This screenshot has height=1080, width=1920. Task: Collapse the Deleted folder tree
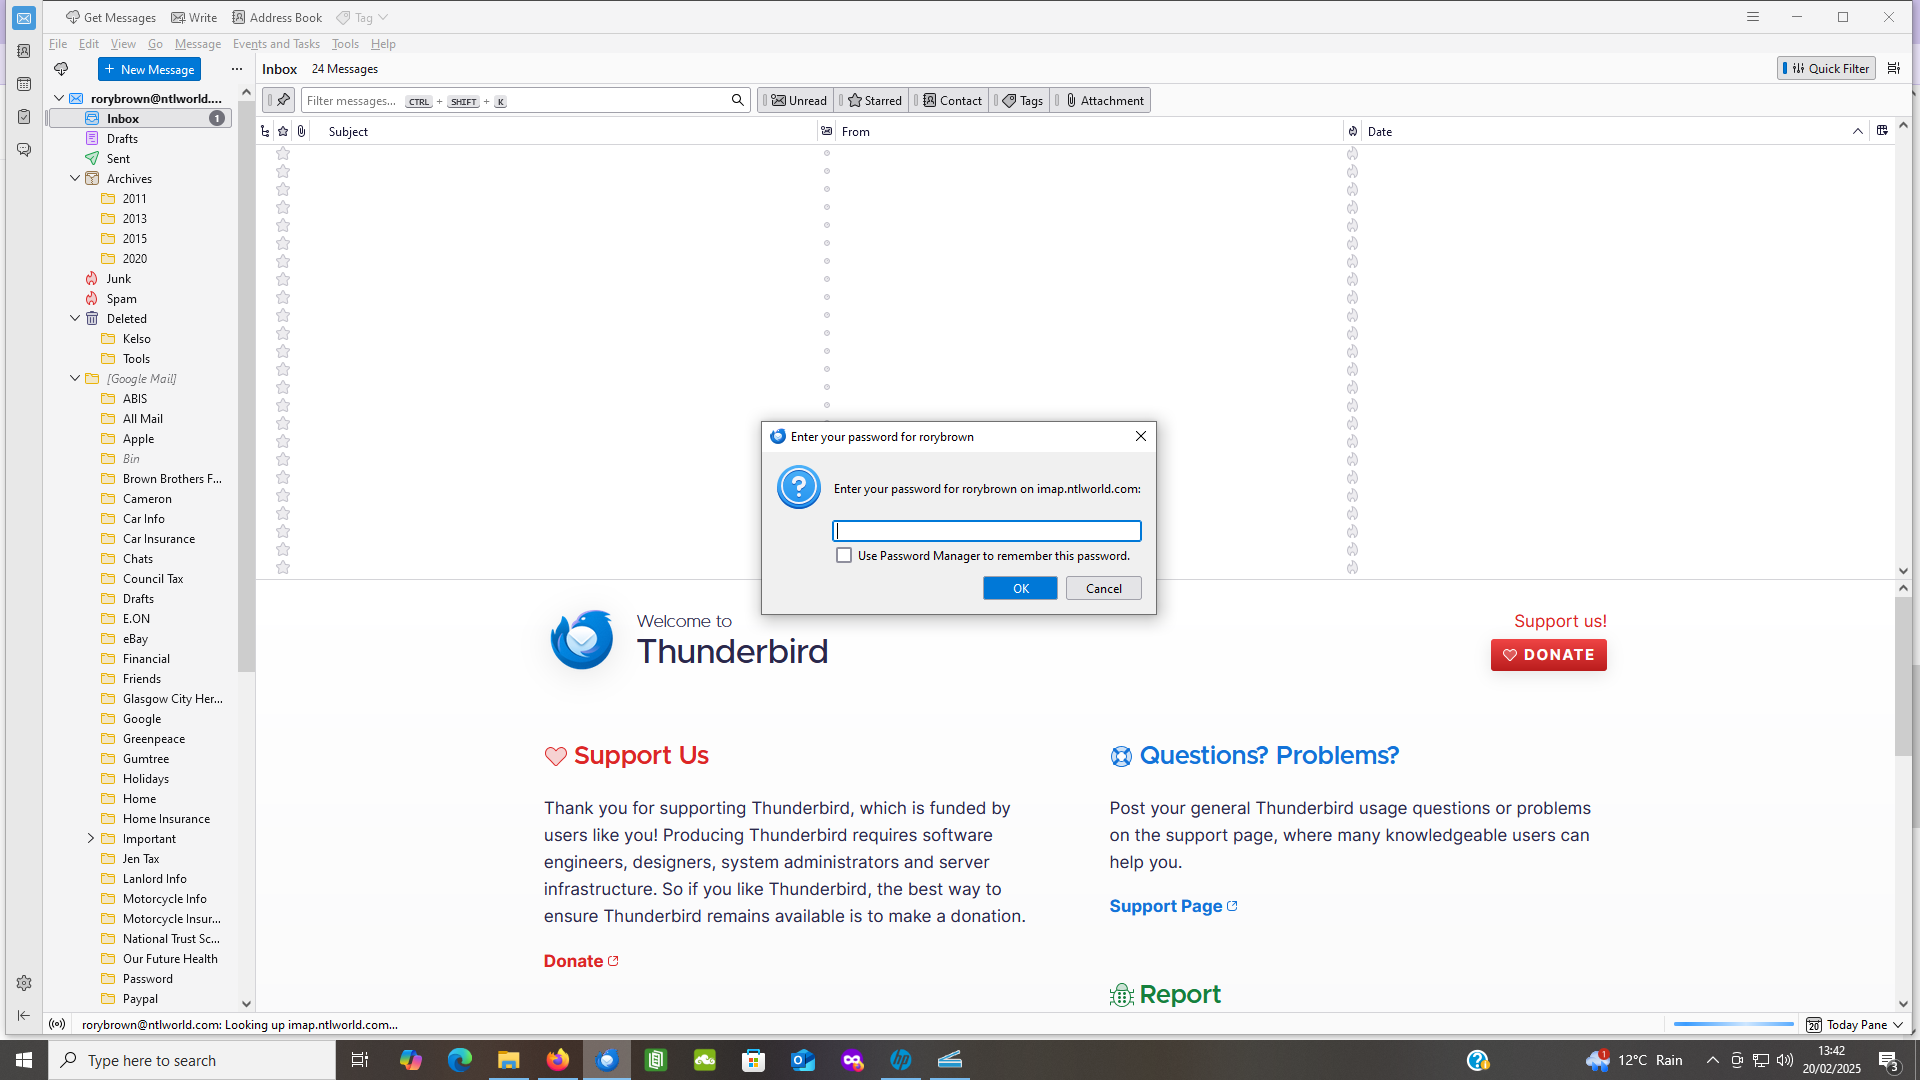pyautogui.click(x=75, y=318)
